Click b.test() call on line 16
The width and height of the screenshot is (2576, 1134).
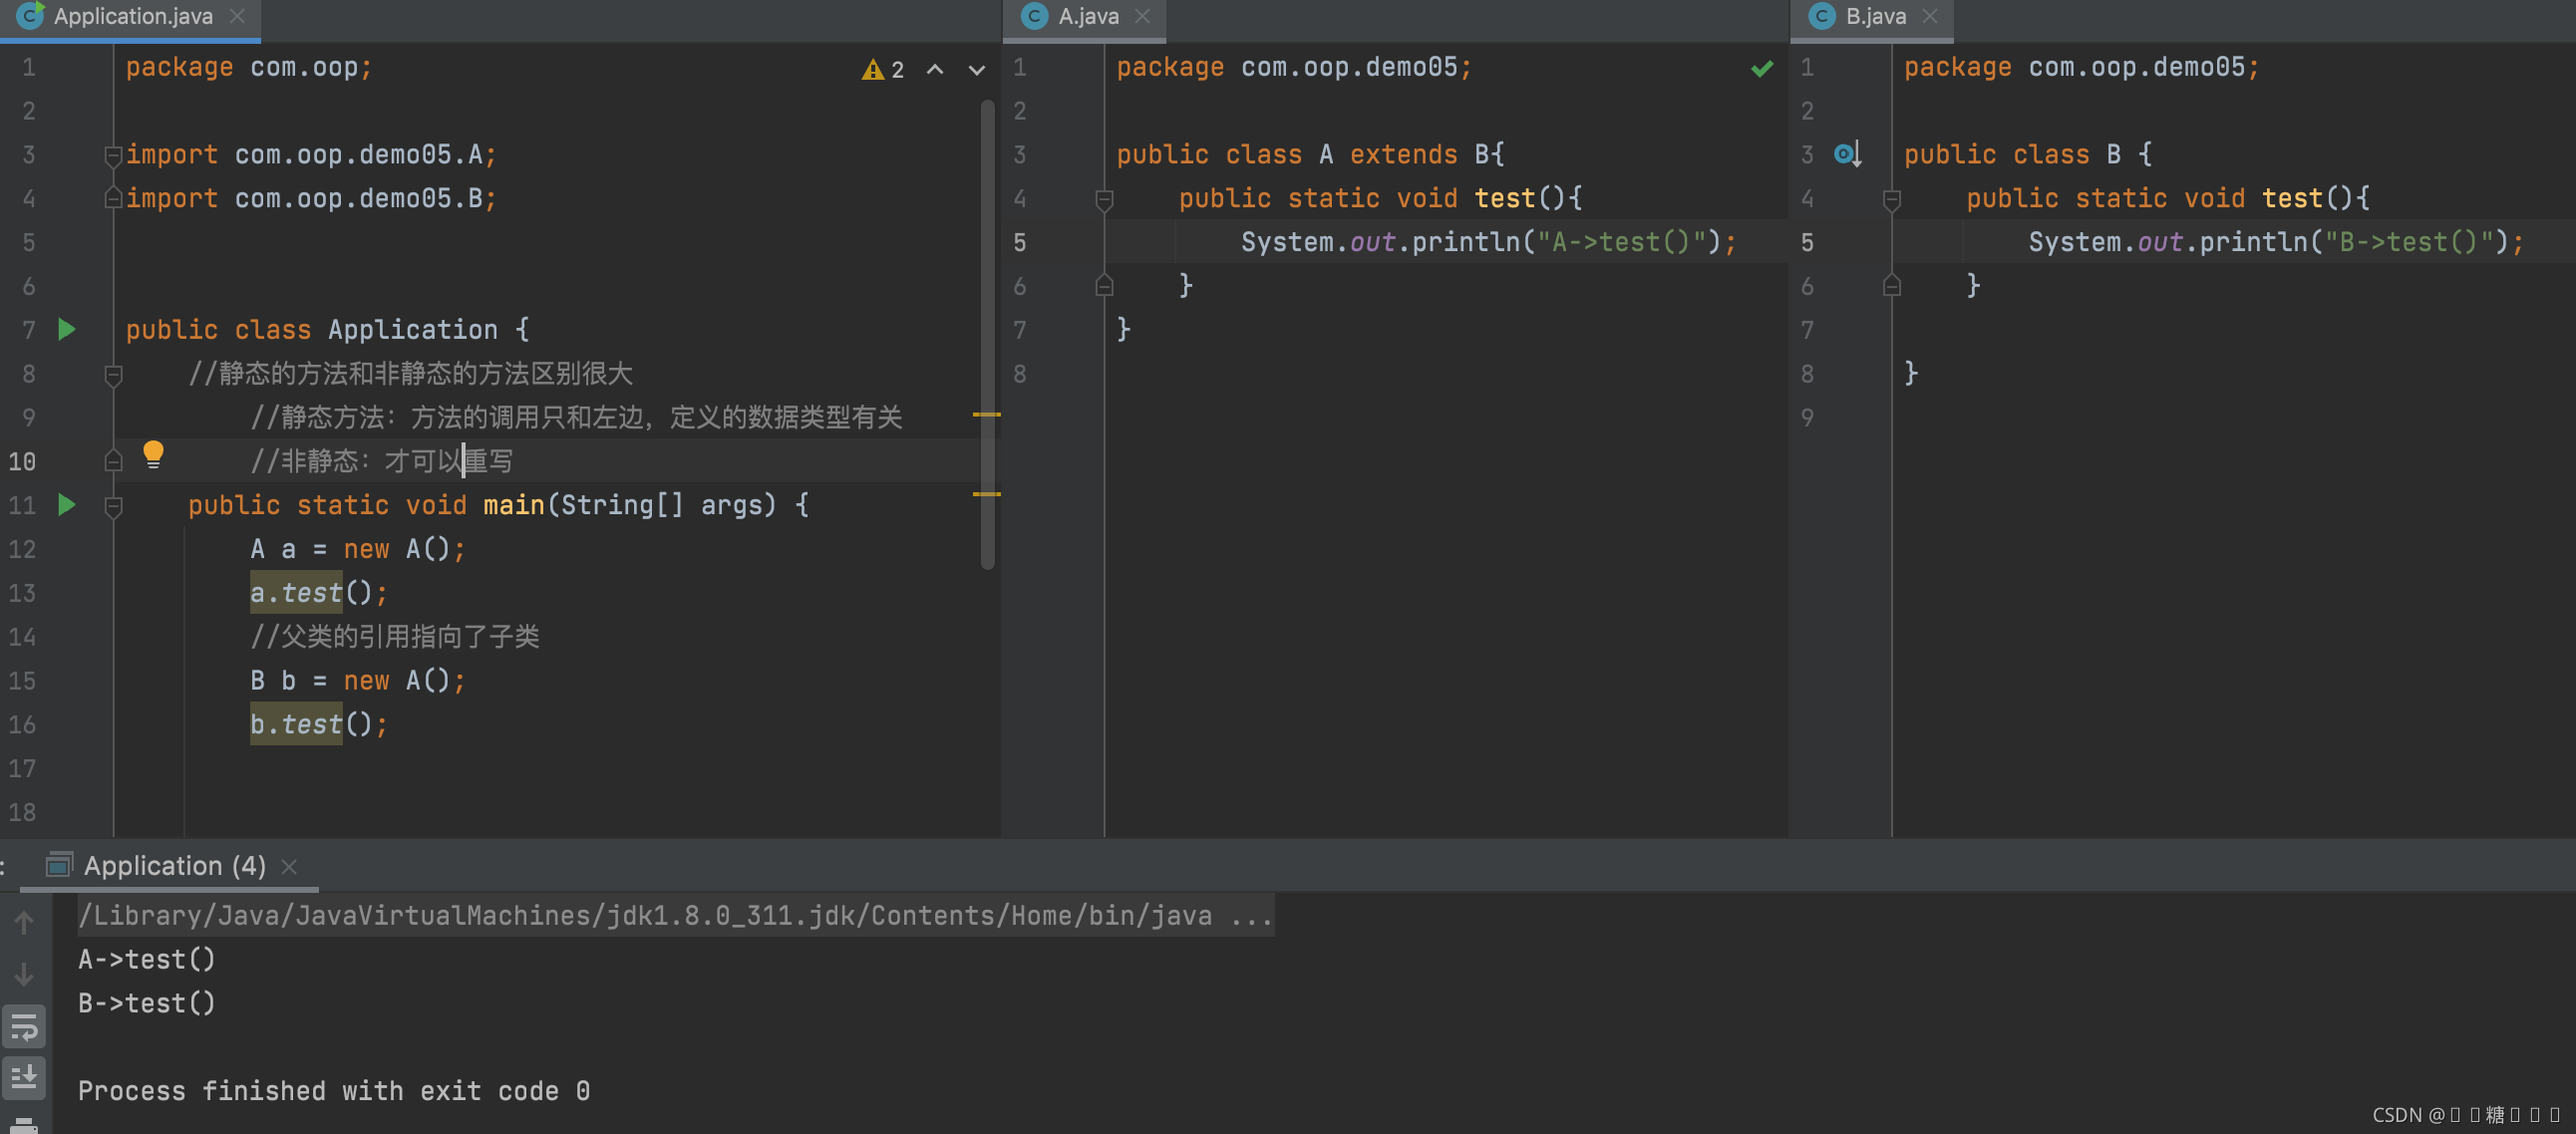point(318,724)
